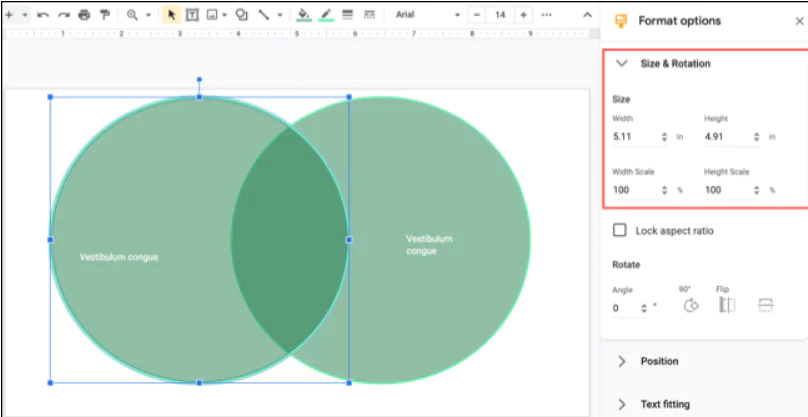808x417 pixels.
Task: Rotate shape 90 degrees
Action: point(690,305)
